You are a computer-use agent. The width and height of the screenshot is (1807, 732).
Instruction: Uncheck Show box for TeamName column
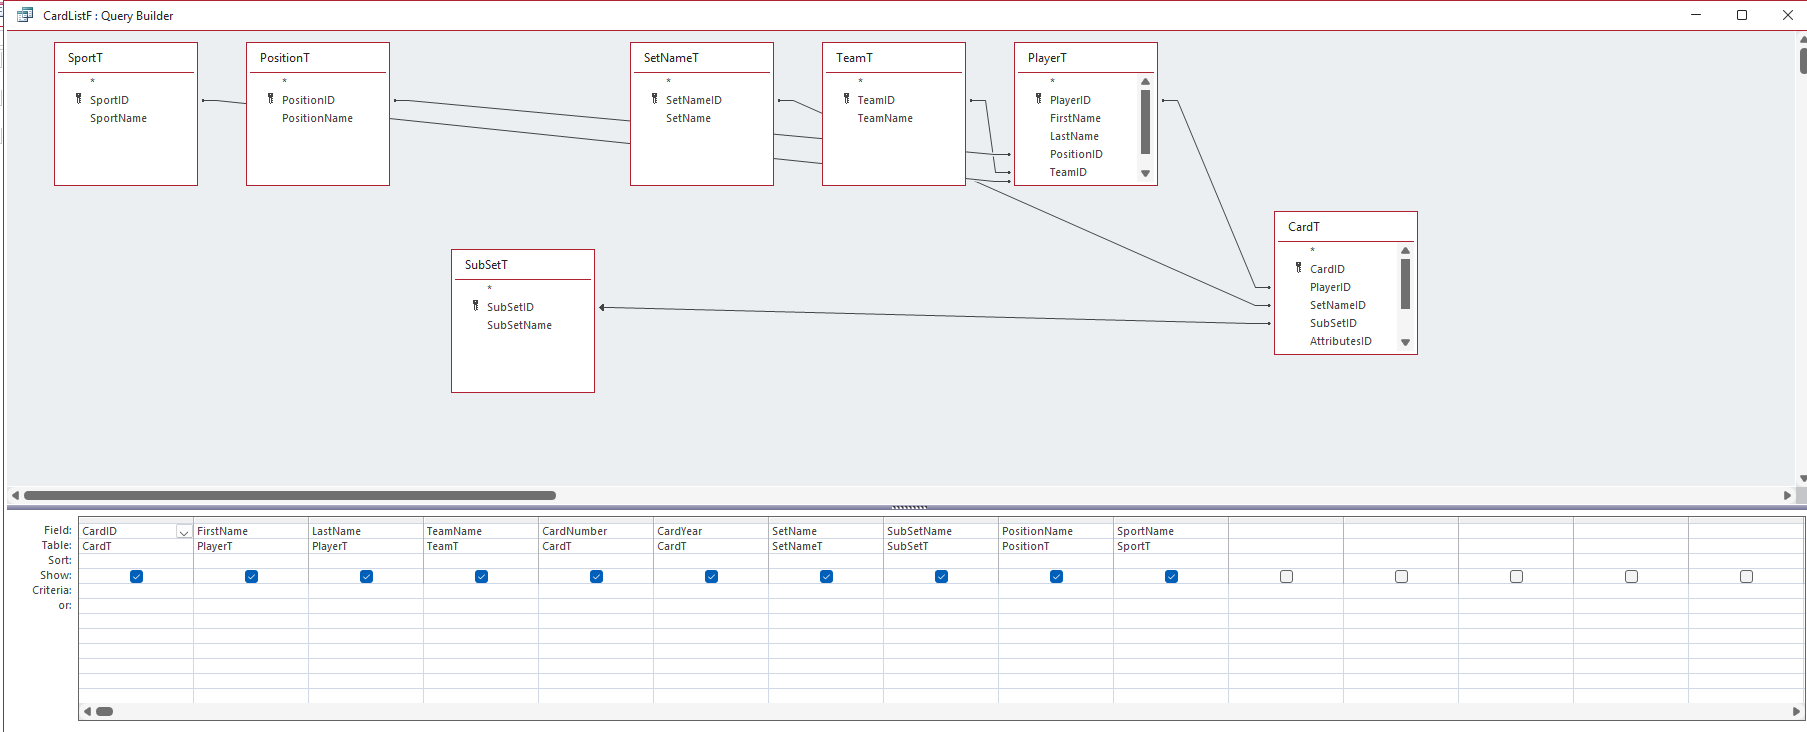481,576
